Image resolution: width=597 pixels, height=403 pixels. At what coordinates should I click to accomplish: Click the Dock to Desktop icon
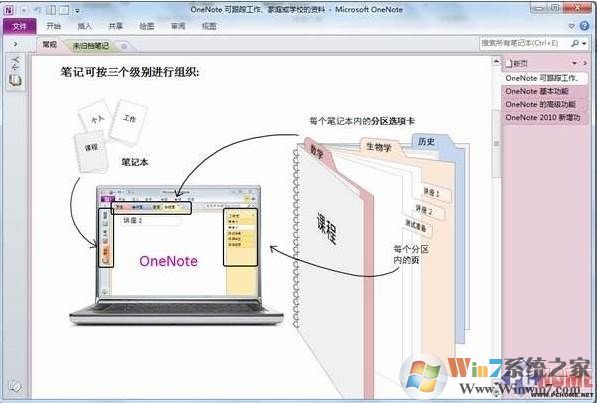pos(51,10)
